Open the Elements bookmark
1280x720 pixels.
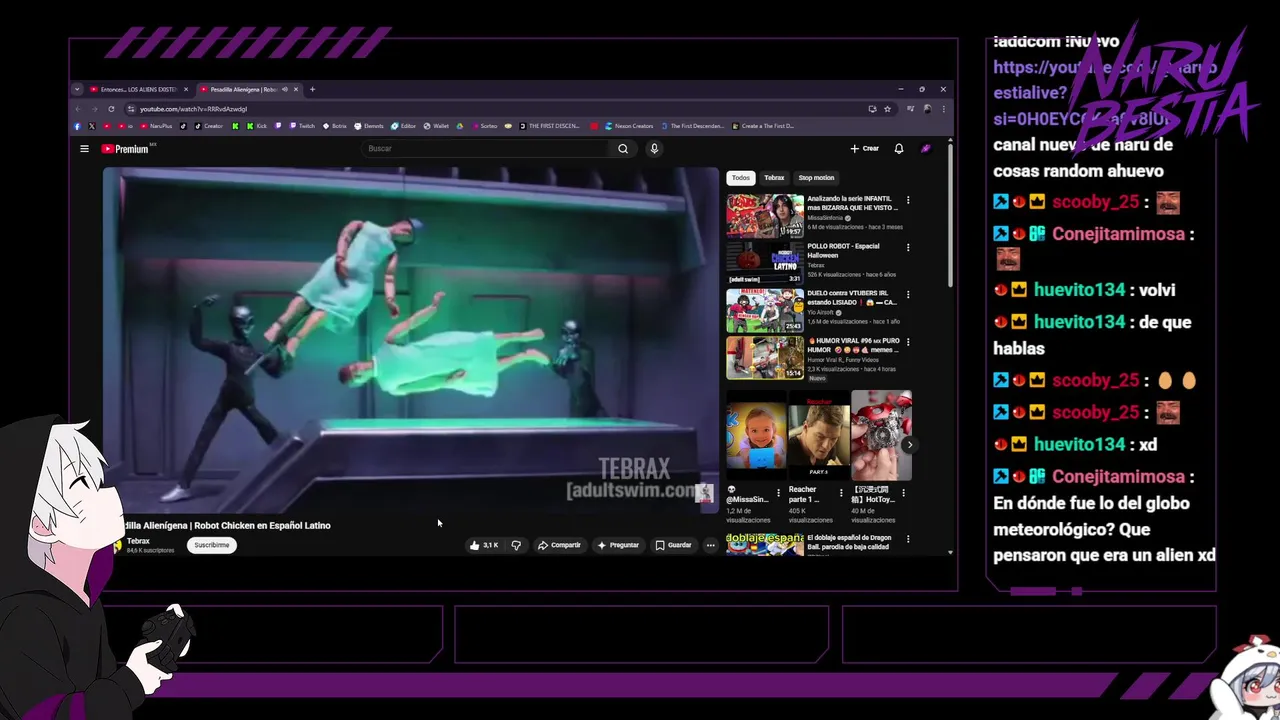pyautogui.click(x=369, y=126)
